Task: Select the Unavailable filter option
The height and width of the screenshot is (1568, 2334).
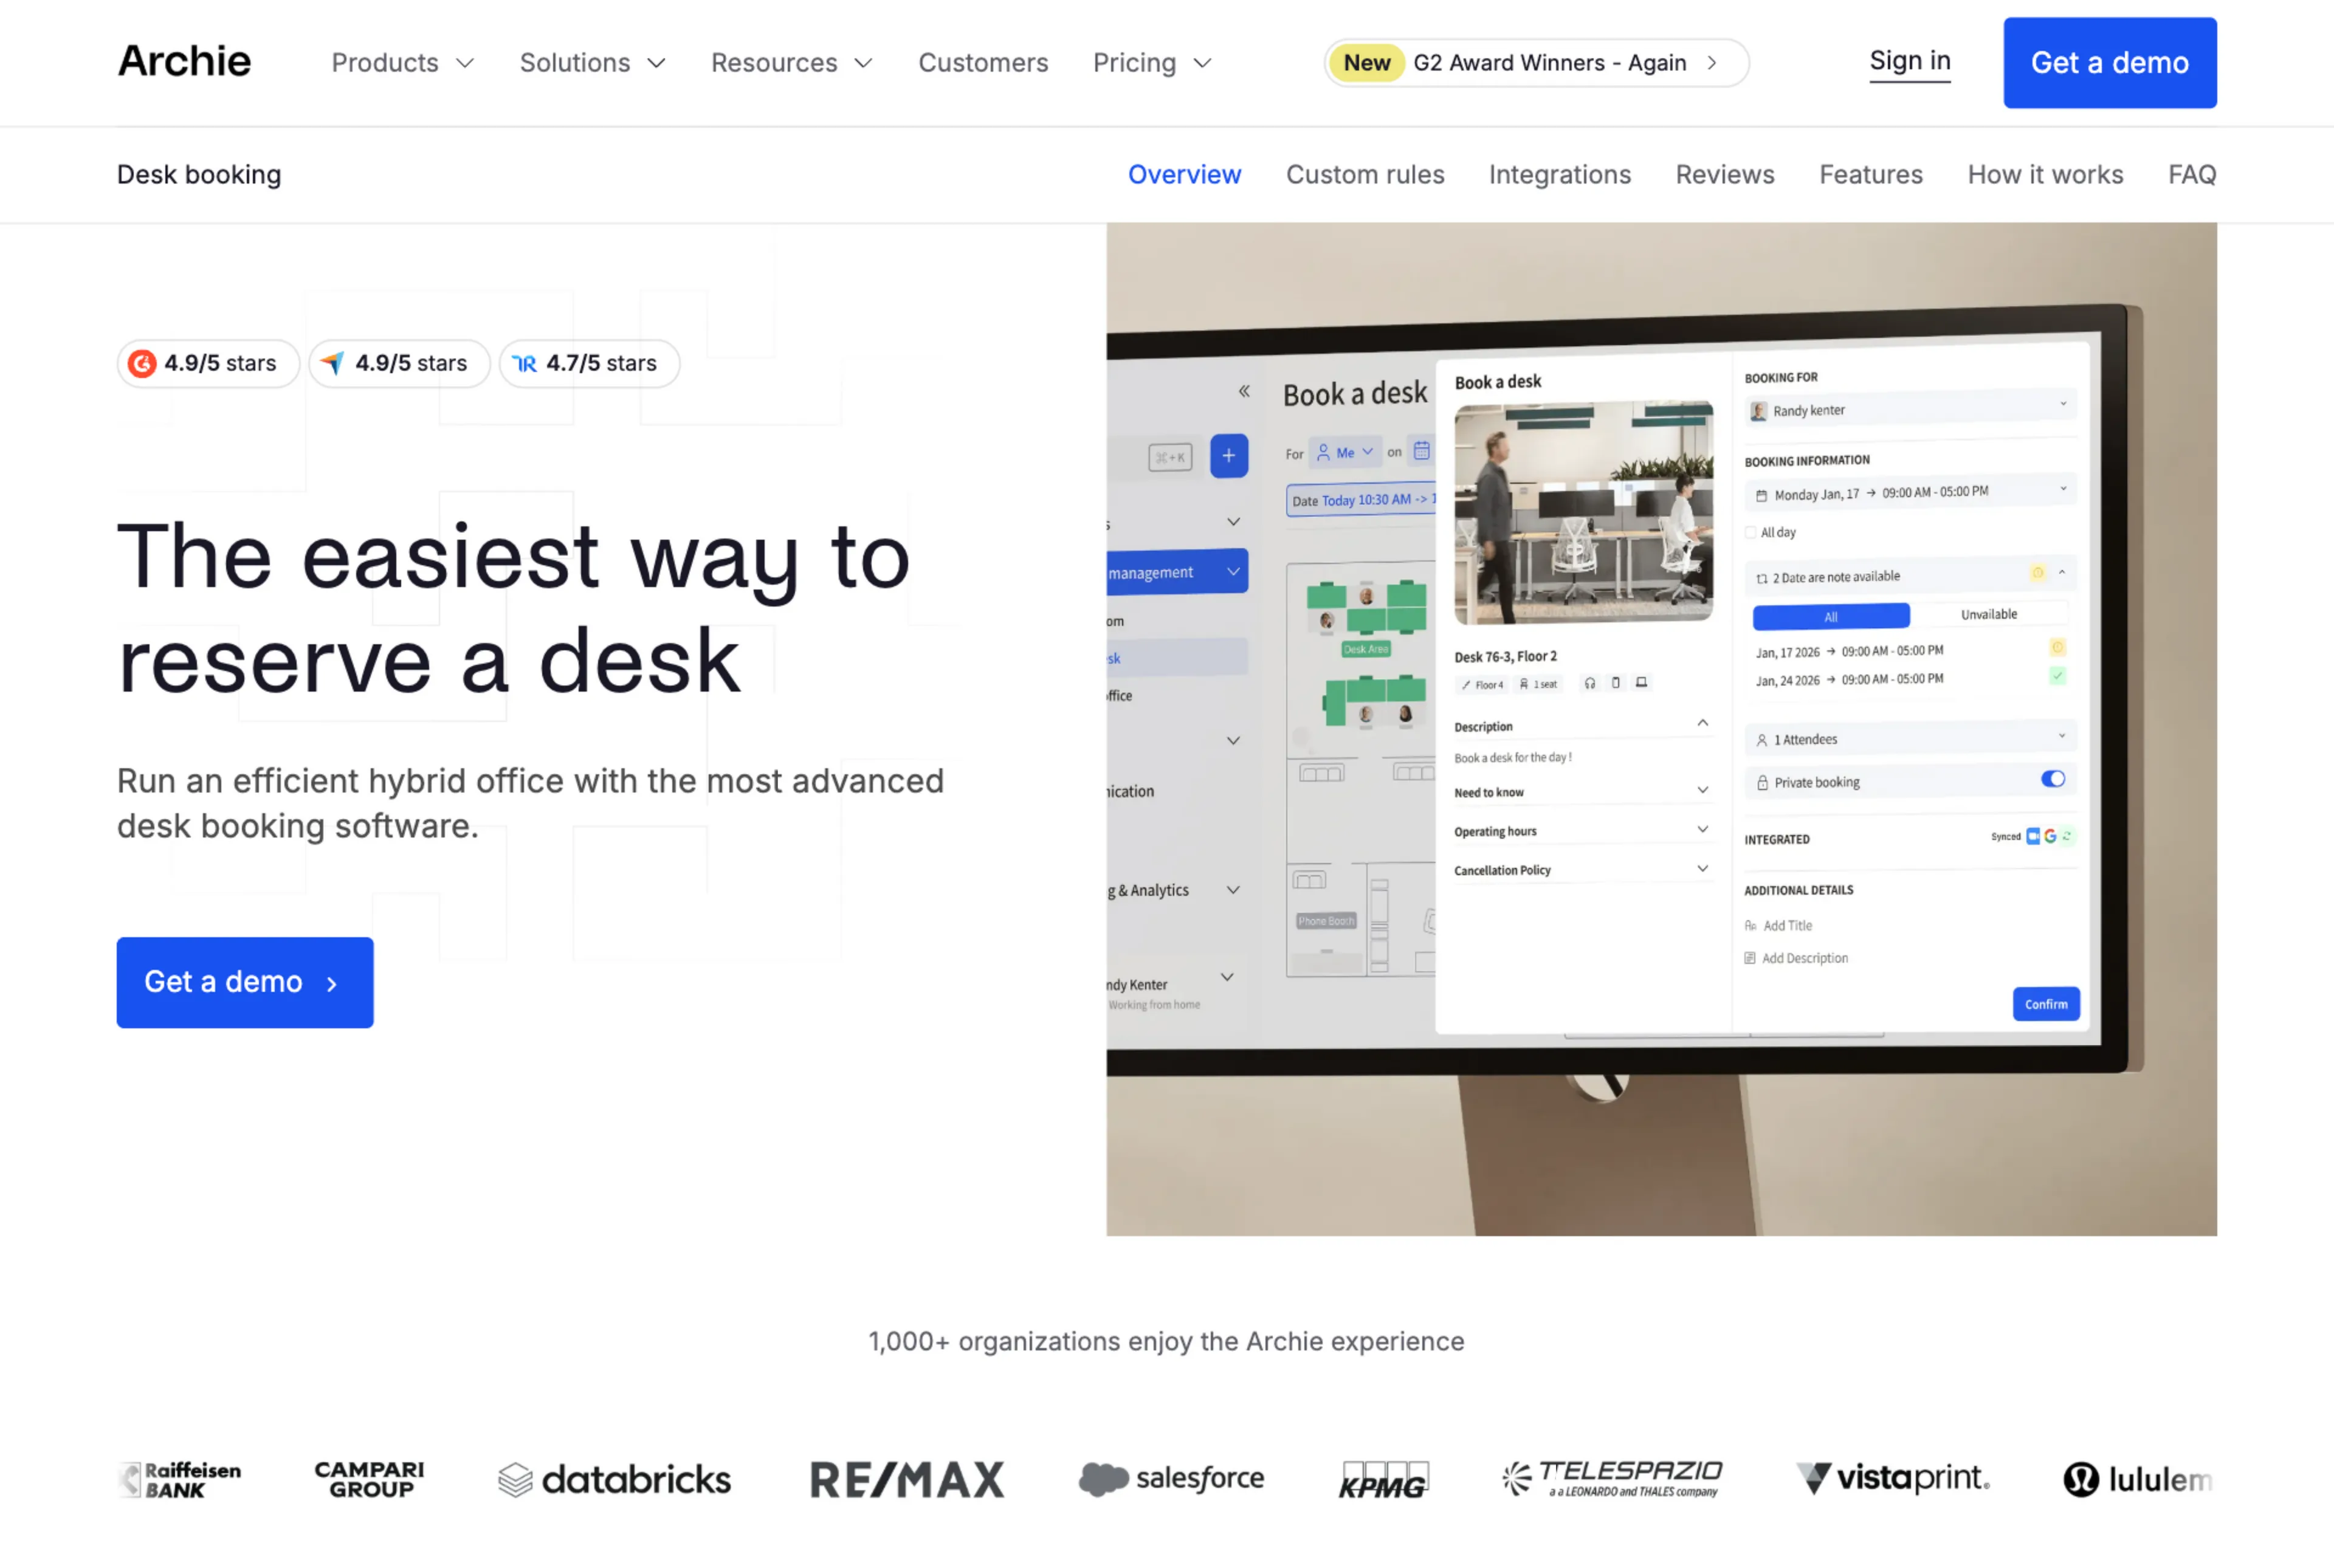Action: pos(1988,614)
